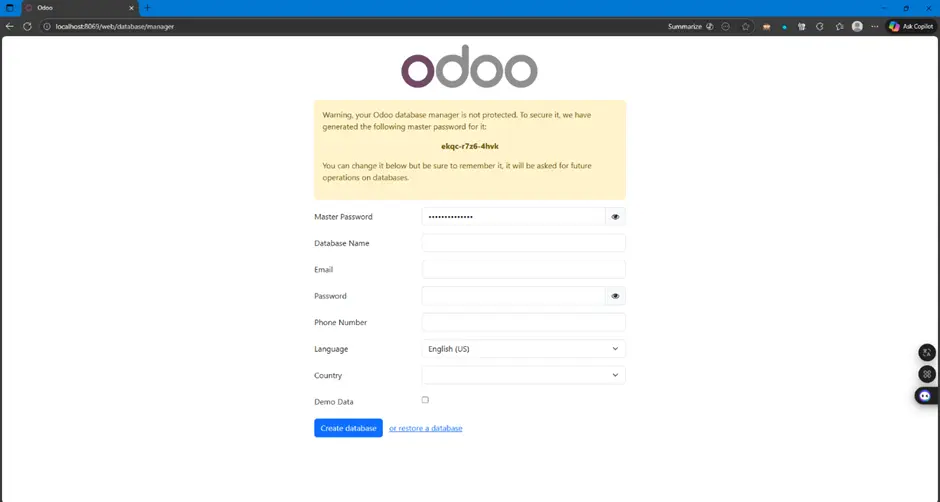
Task: Open a new tab with plus button
Action: tap(147, 8)
